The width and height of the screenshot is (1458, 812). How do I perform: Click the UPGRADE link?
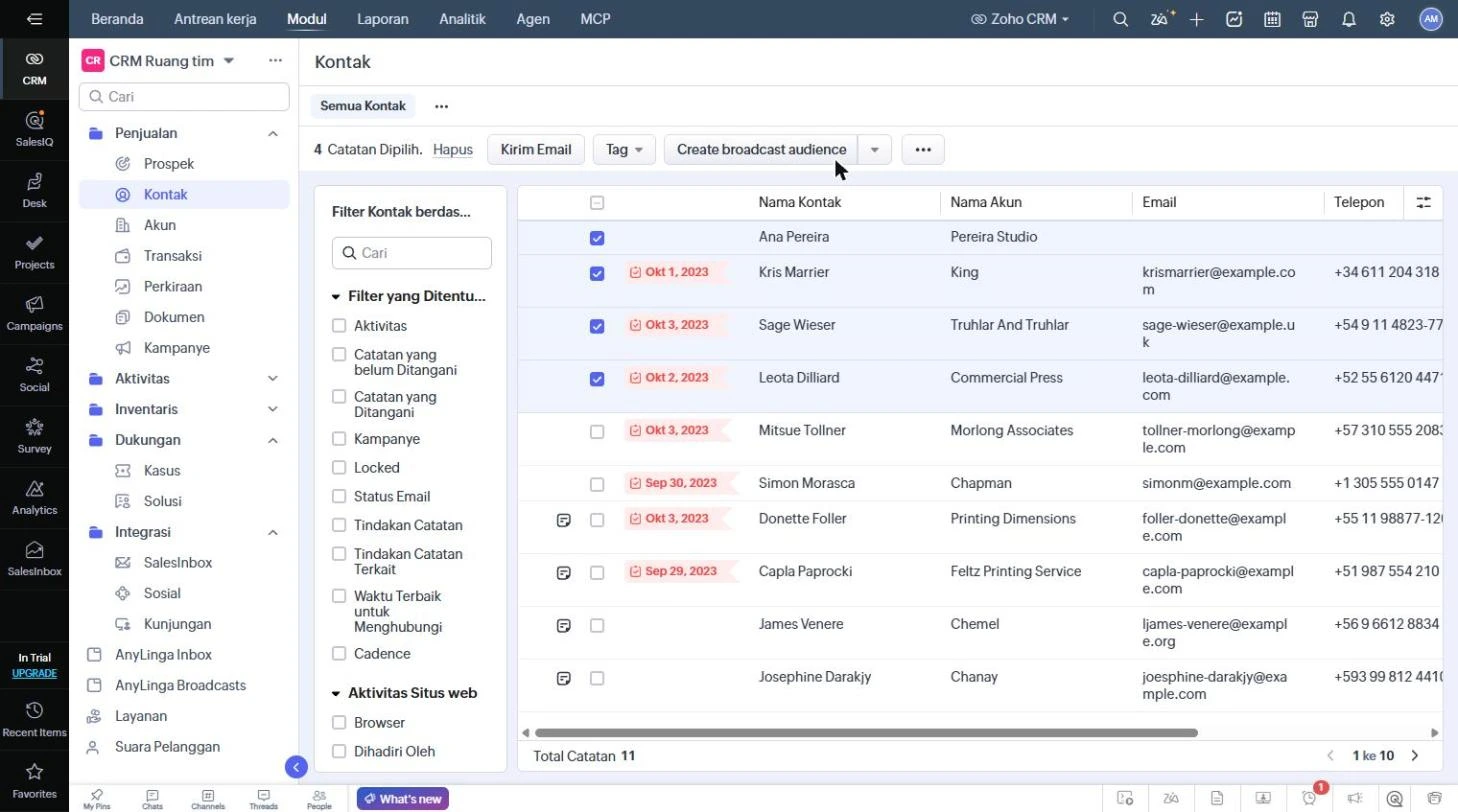tap(34, 673)
